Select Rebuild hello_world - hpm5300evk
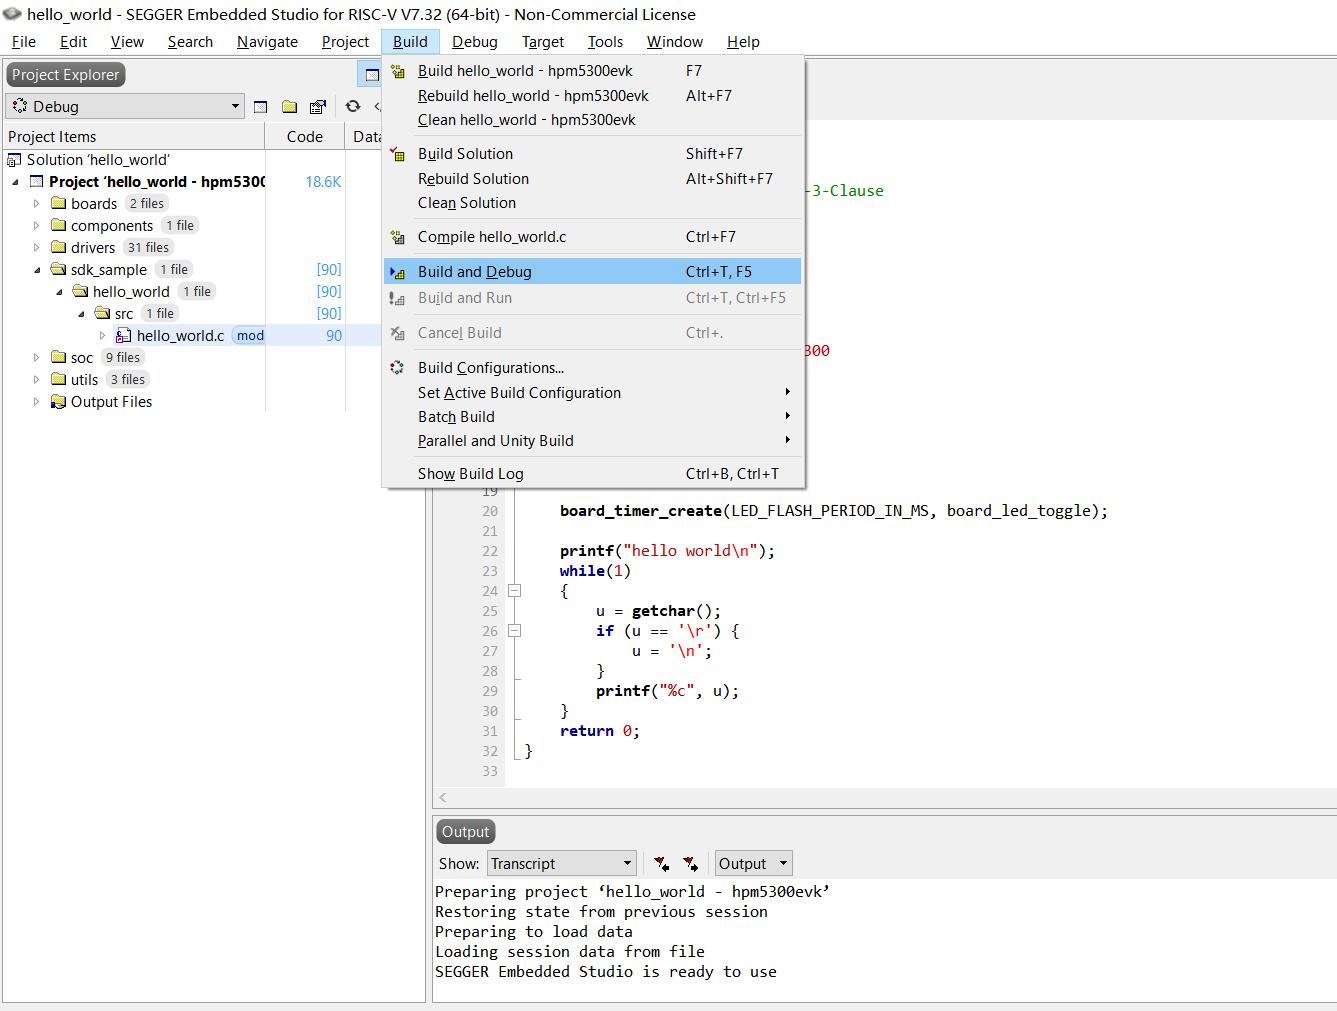1337x1011 pixels. pyautogui.click(x=592, y=96)
